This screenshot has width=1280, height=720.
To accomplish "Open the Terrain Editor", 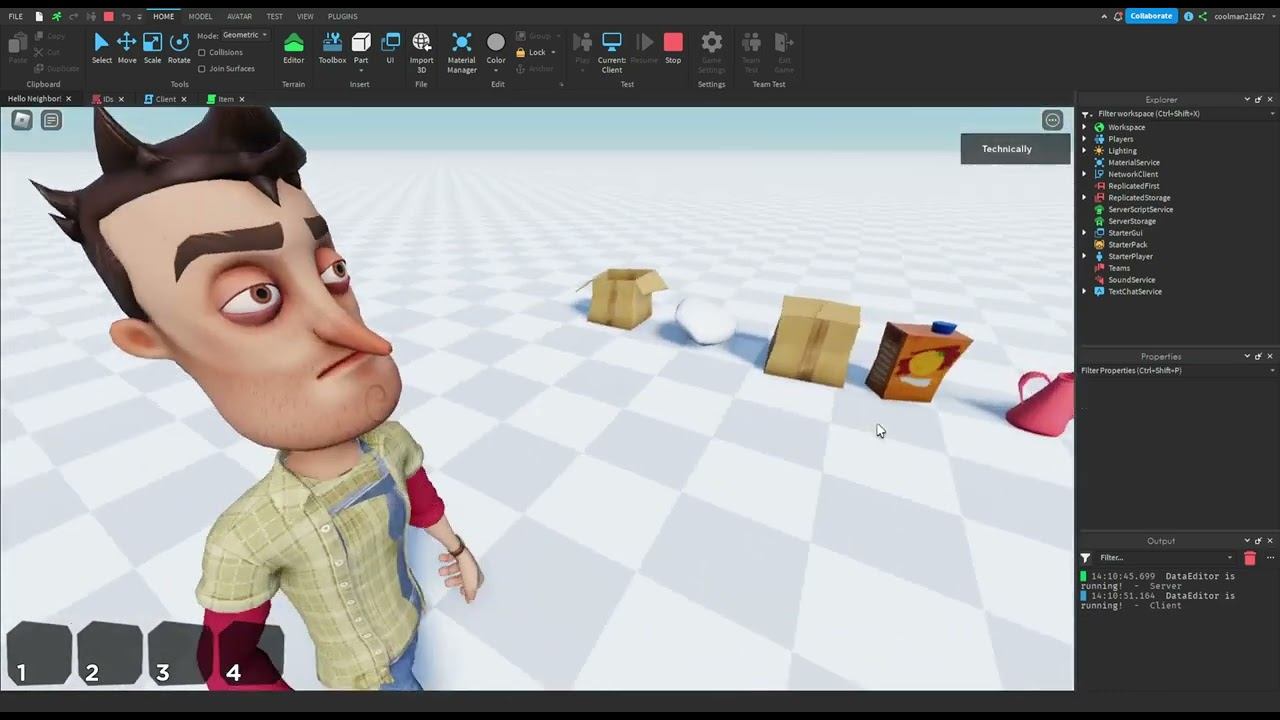I will point(293,48).
